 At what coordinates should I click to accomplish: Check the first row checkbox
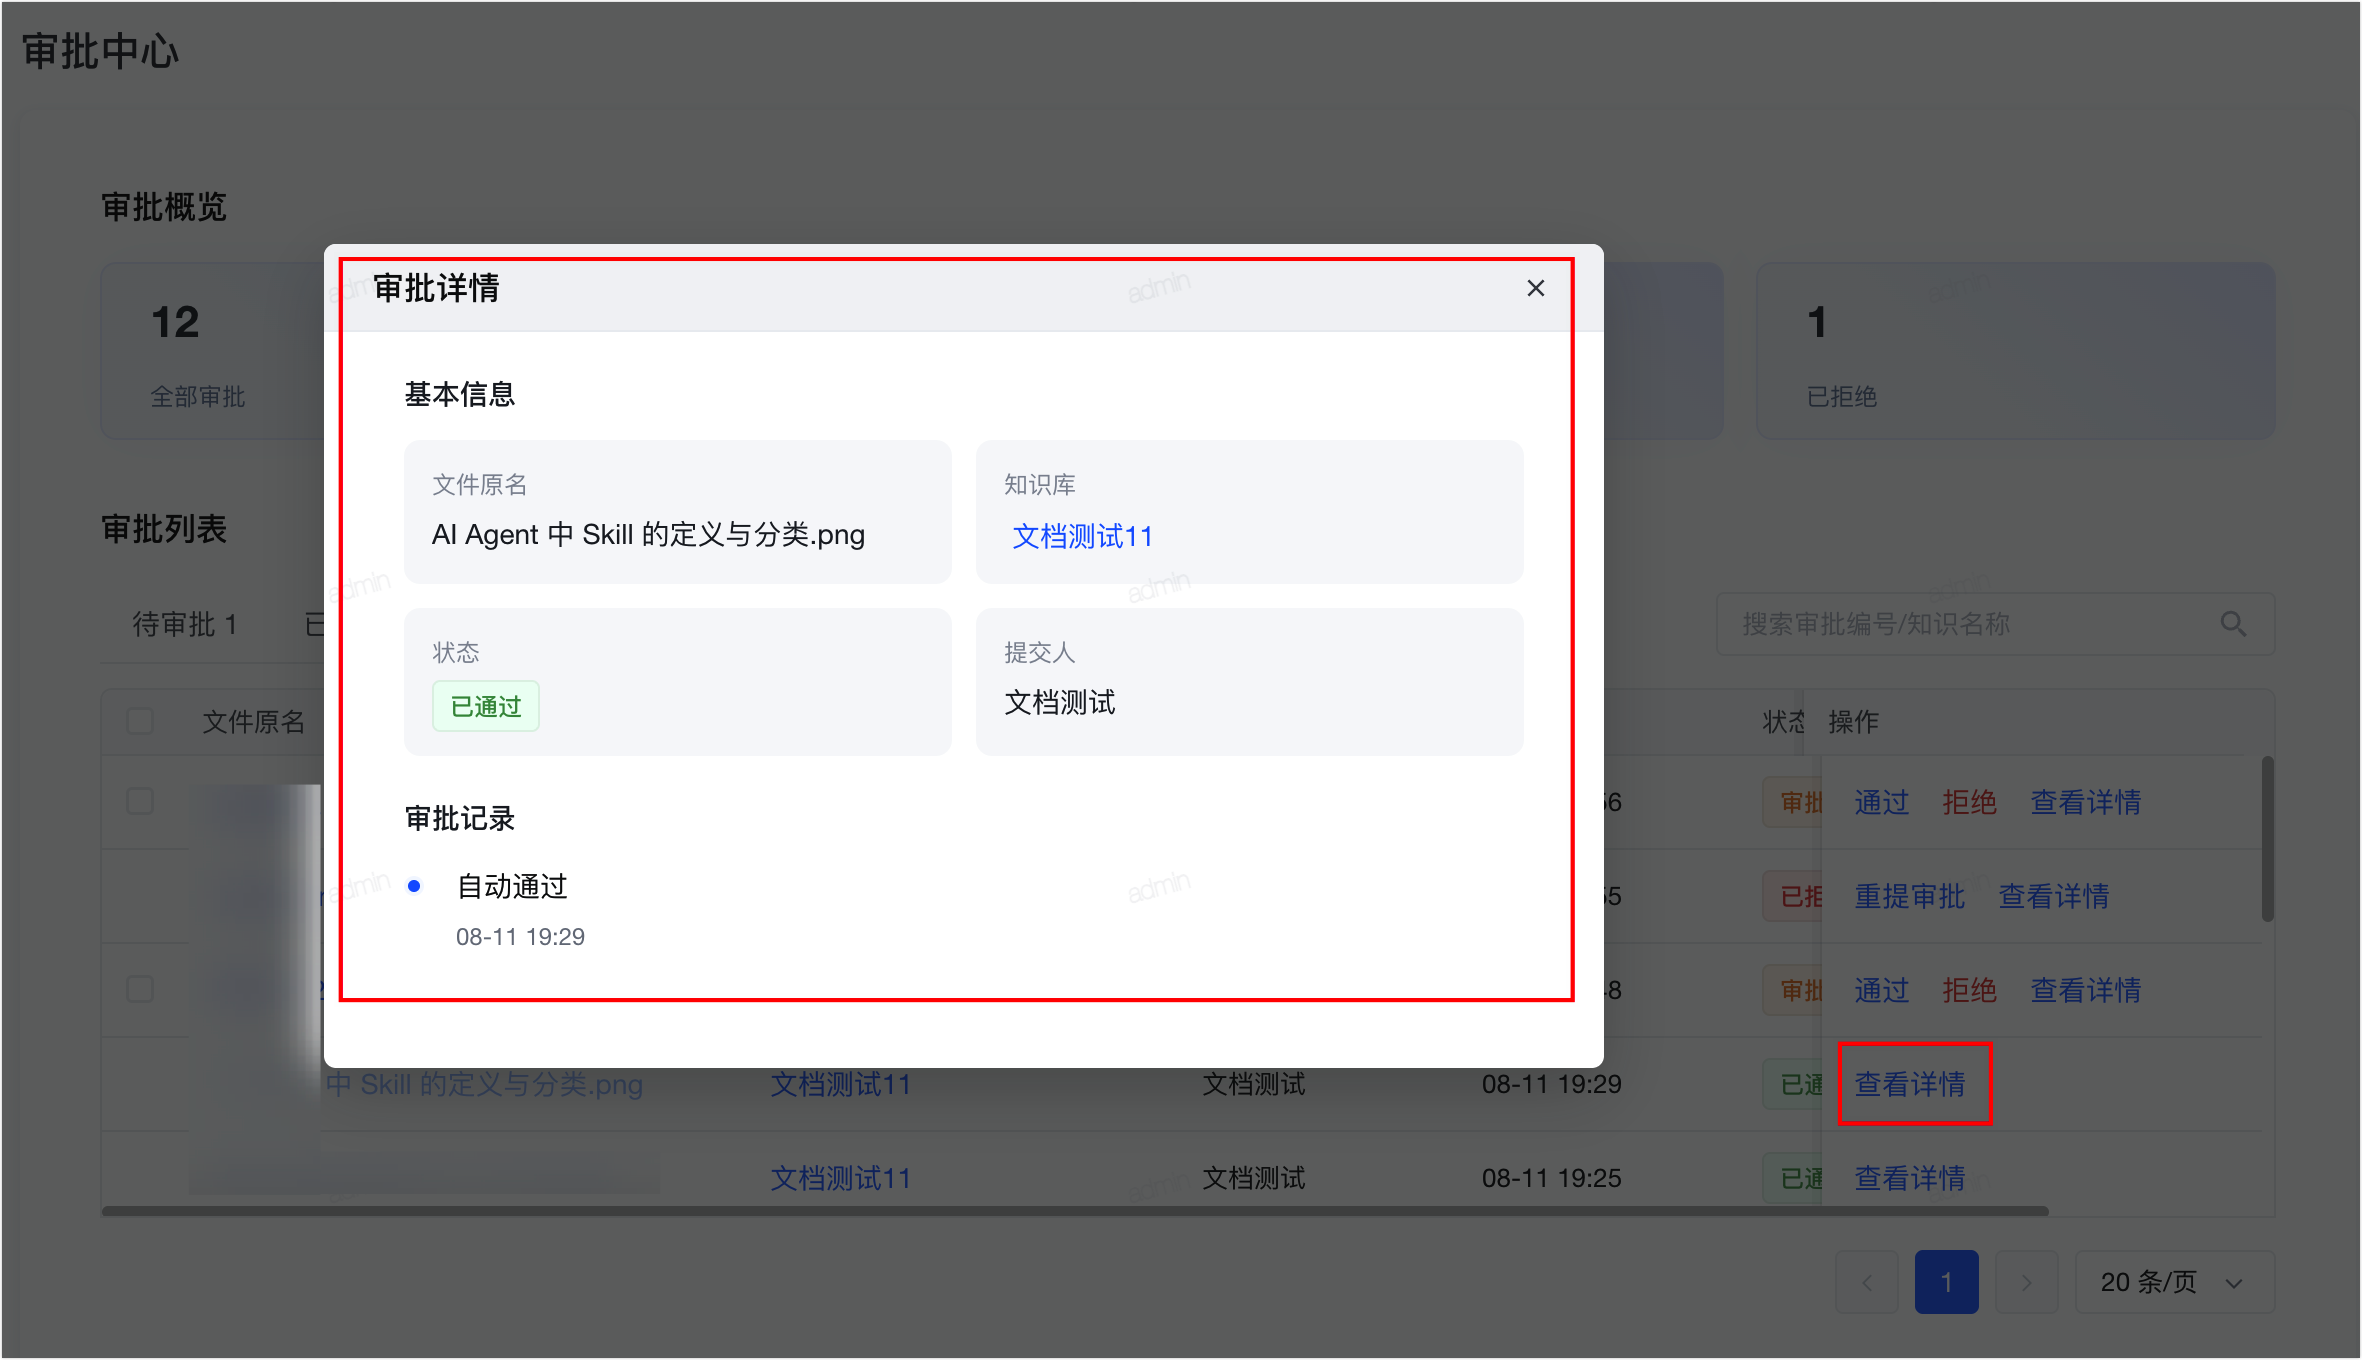[140, 802]
